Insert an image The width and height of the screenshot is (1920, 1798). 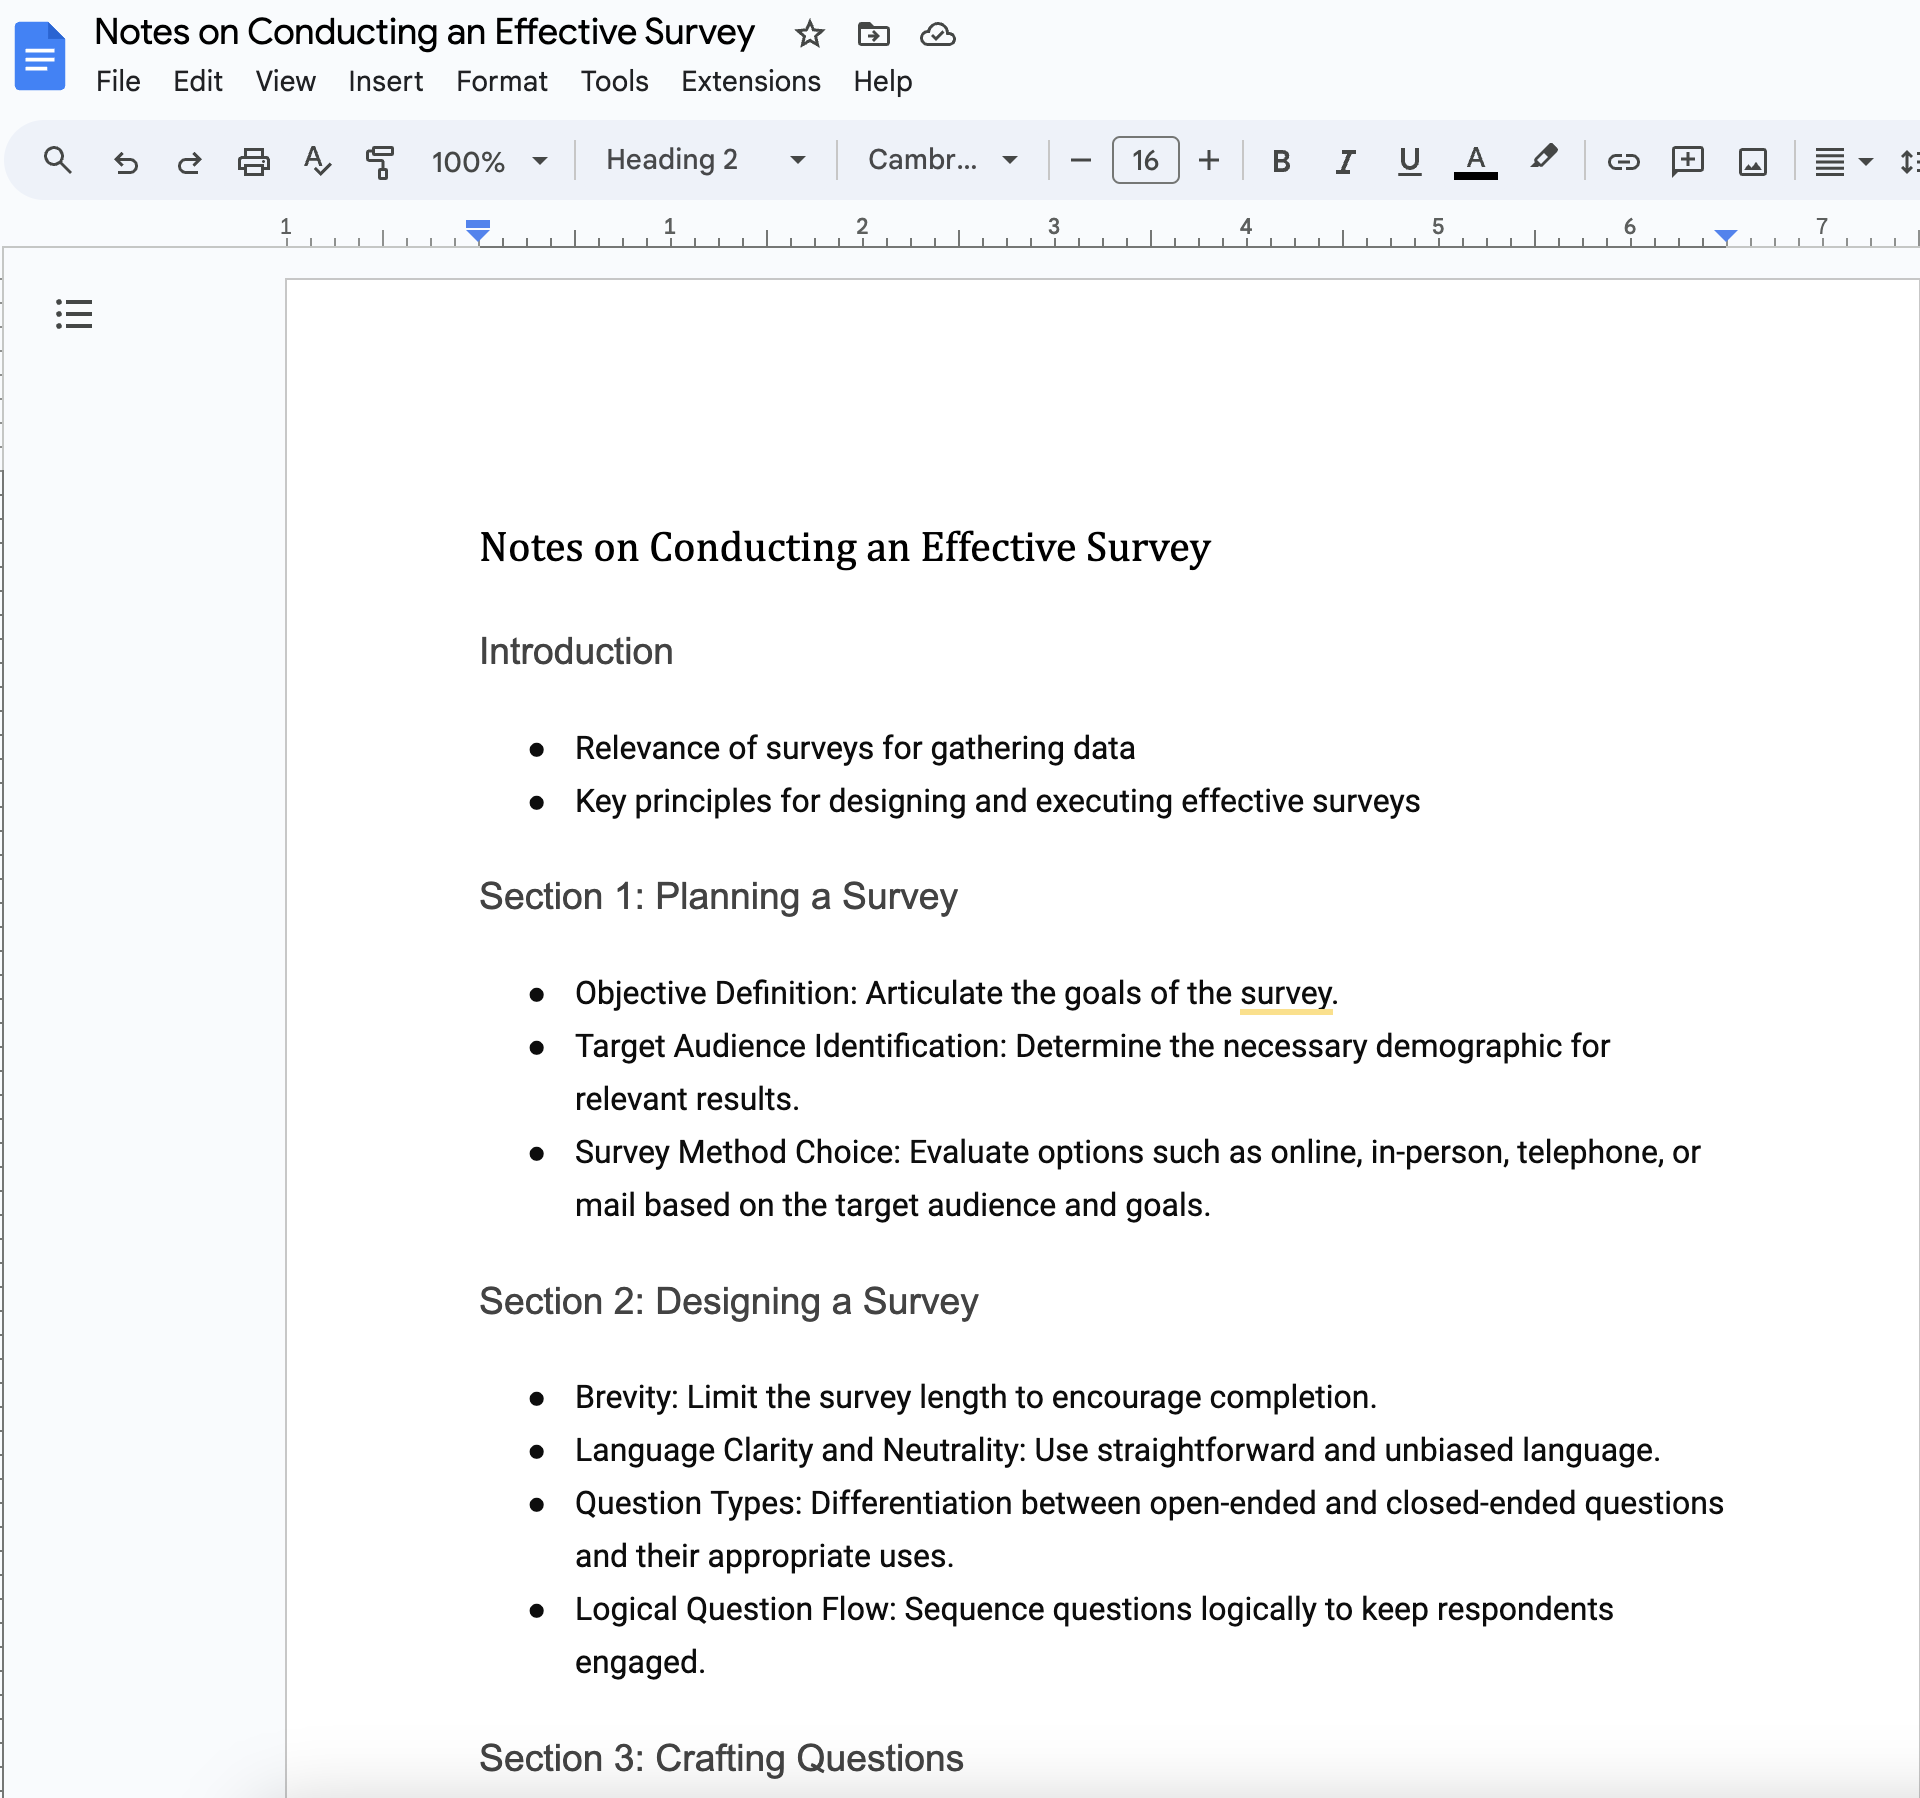1752,161
